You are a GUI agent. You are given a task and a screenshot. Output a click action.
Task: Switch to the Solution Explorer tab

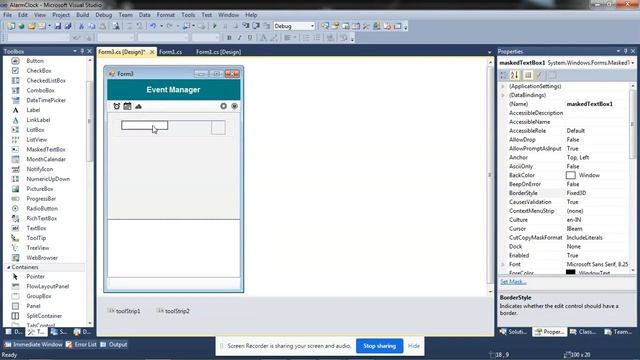(x=513, y=332)
